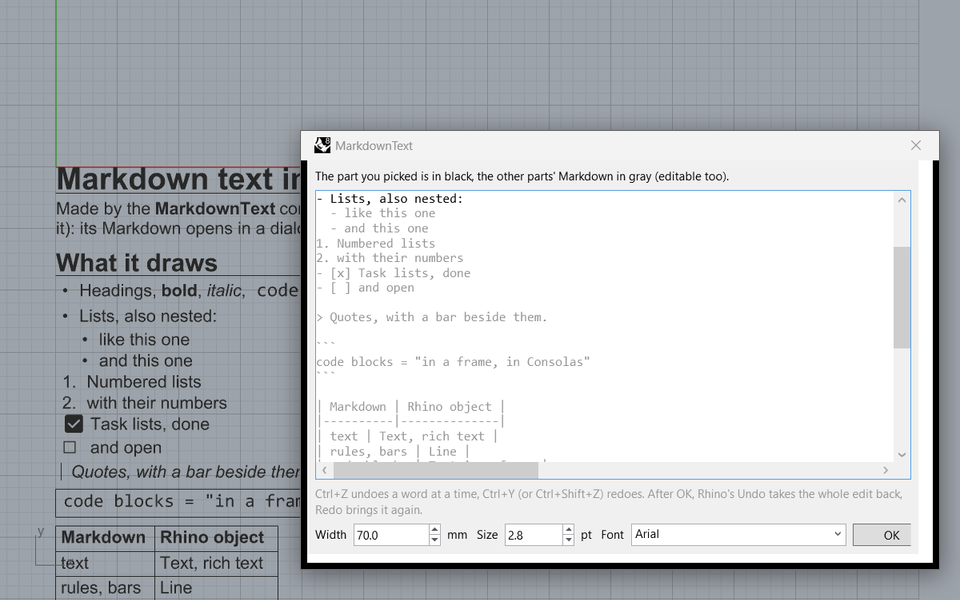Image resolution: width=960 pixels, height=600 pixels.
Task: Click the horizontal scroll left arrow
Action: click(324, 470)
